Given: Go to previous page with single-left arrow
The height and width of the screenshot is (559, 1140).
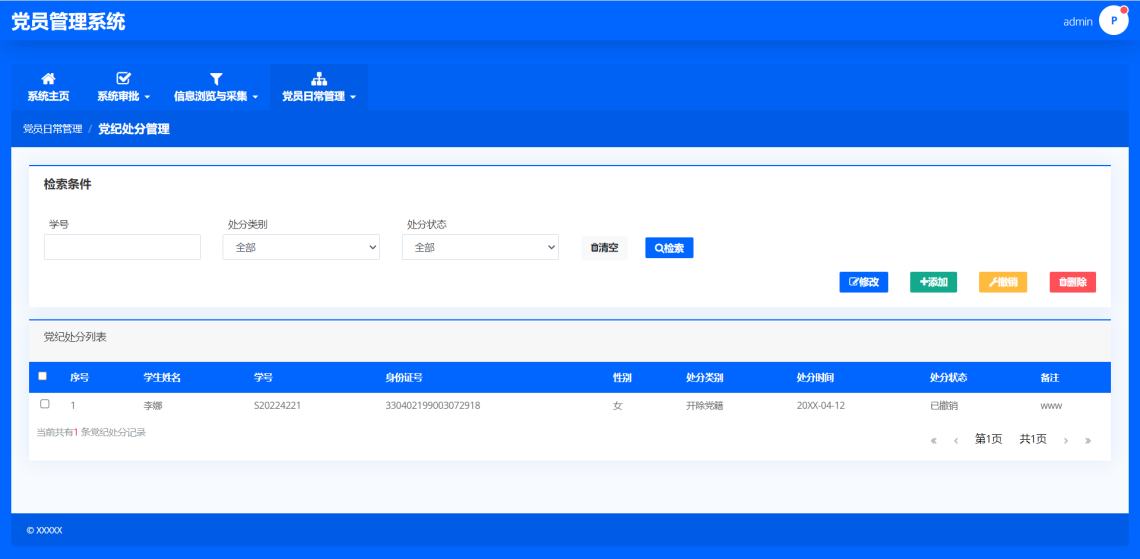Looking at the screenshot, I should click(956, 440).
